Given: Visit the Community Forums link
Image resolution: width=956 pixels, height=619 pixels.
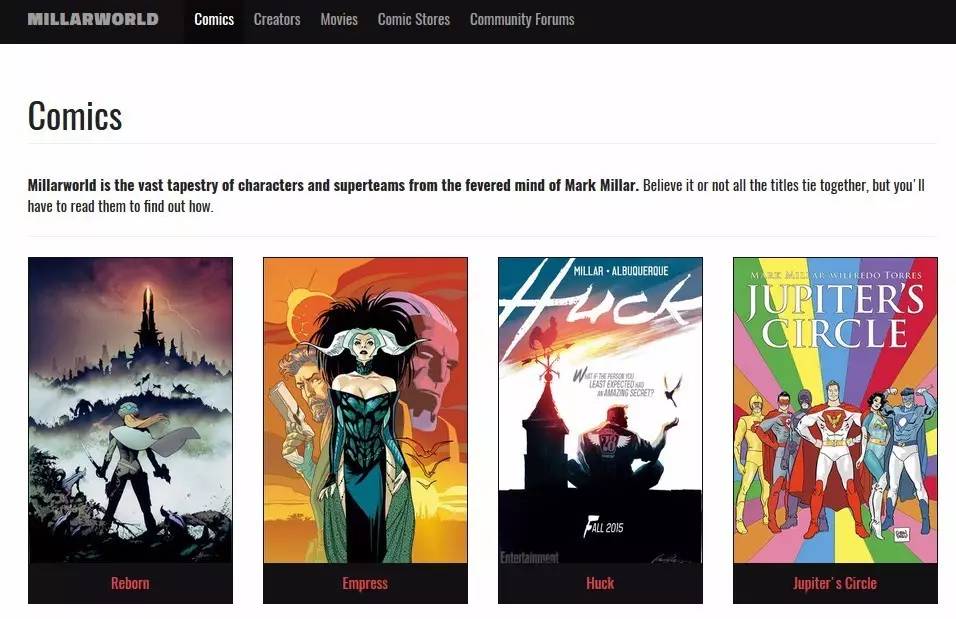Looking at the screenshot, I should click(522, 20).
